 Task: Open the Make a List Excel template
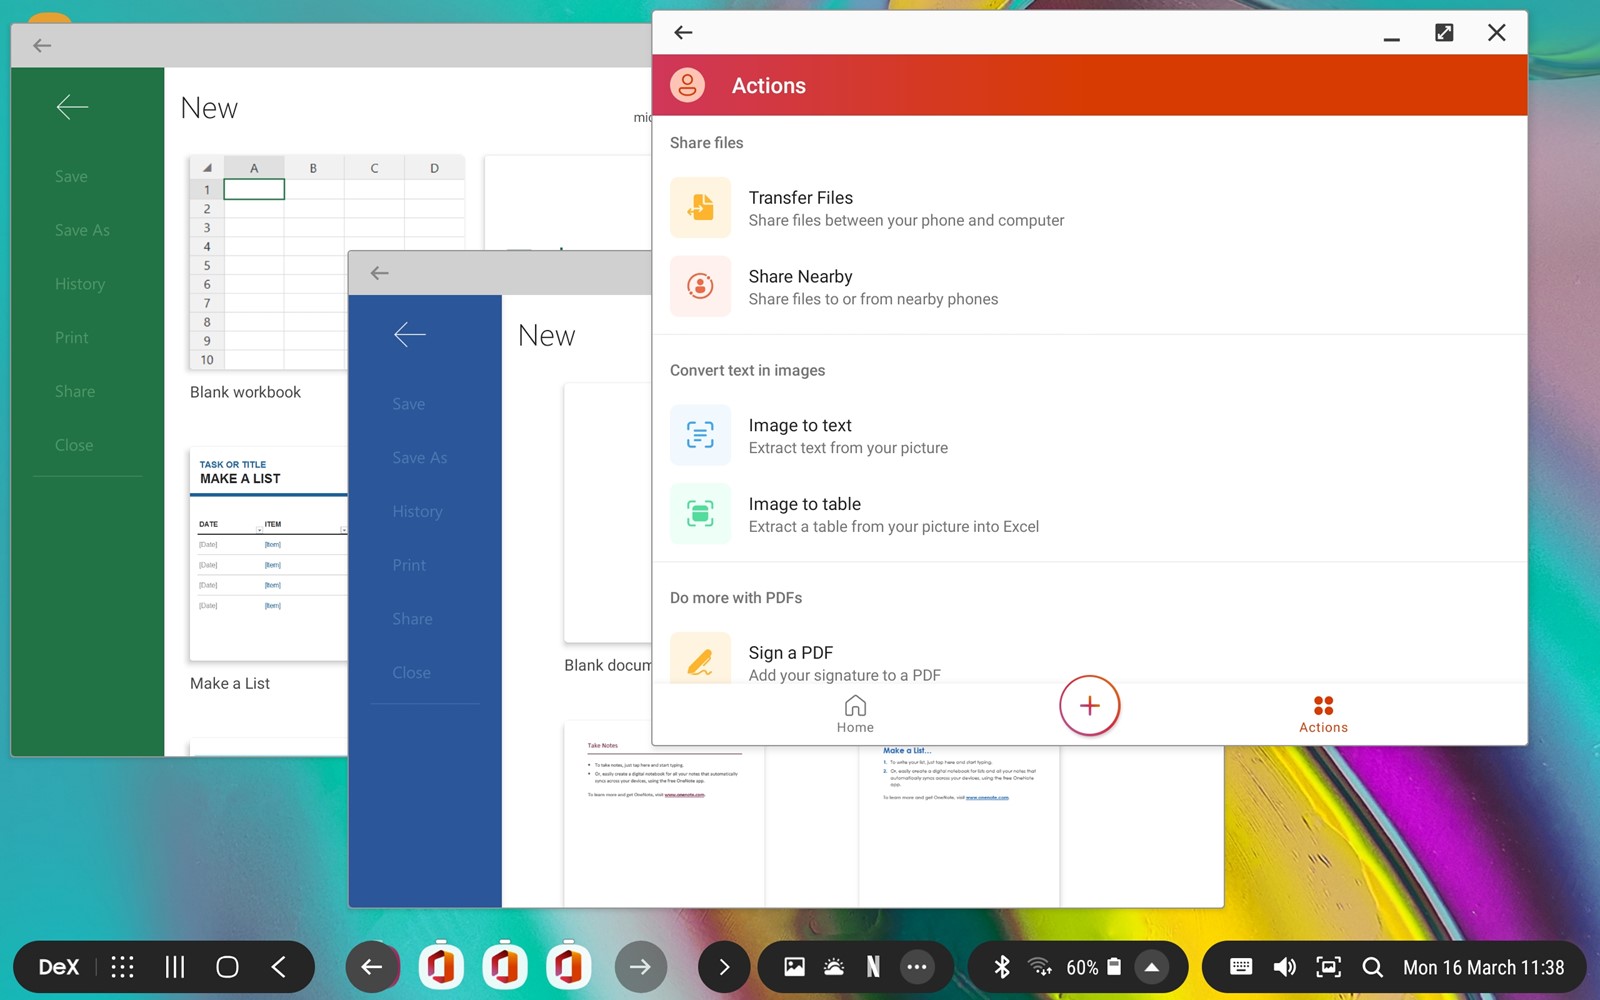(x=268, y=554)
